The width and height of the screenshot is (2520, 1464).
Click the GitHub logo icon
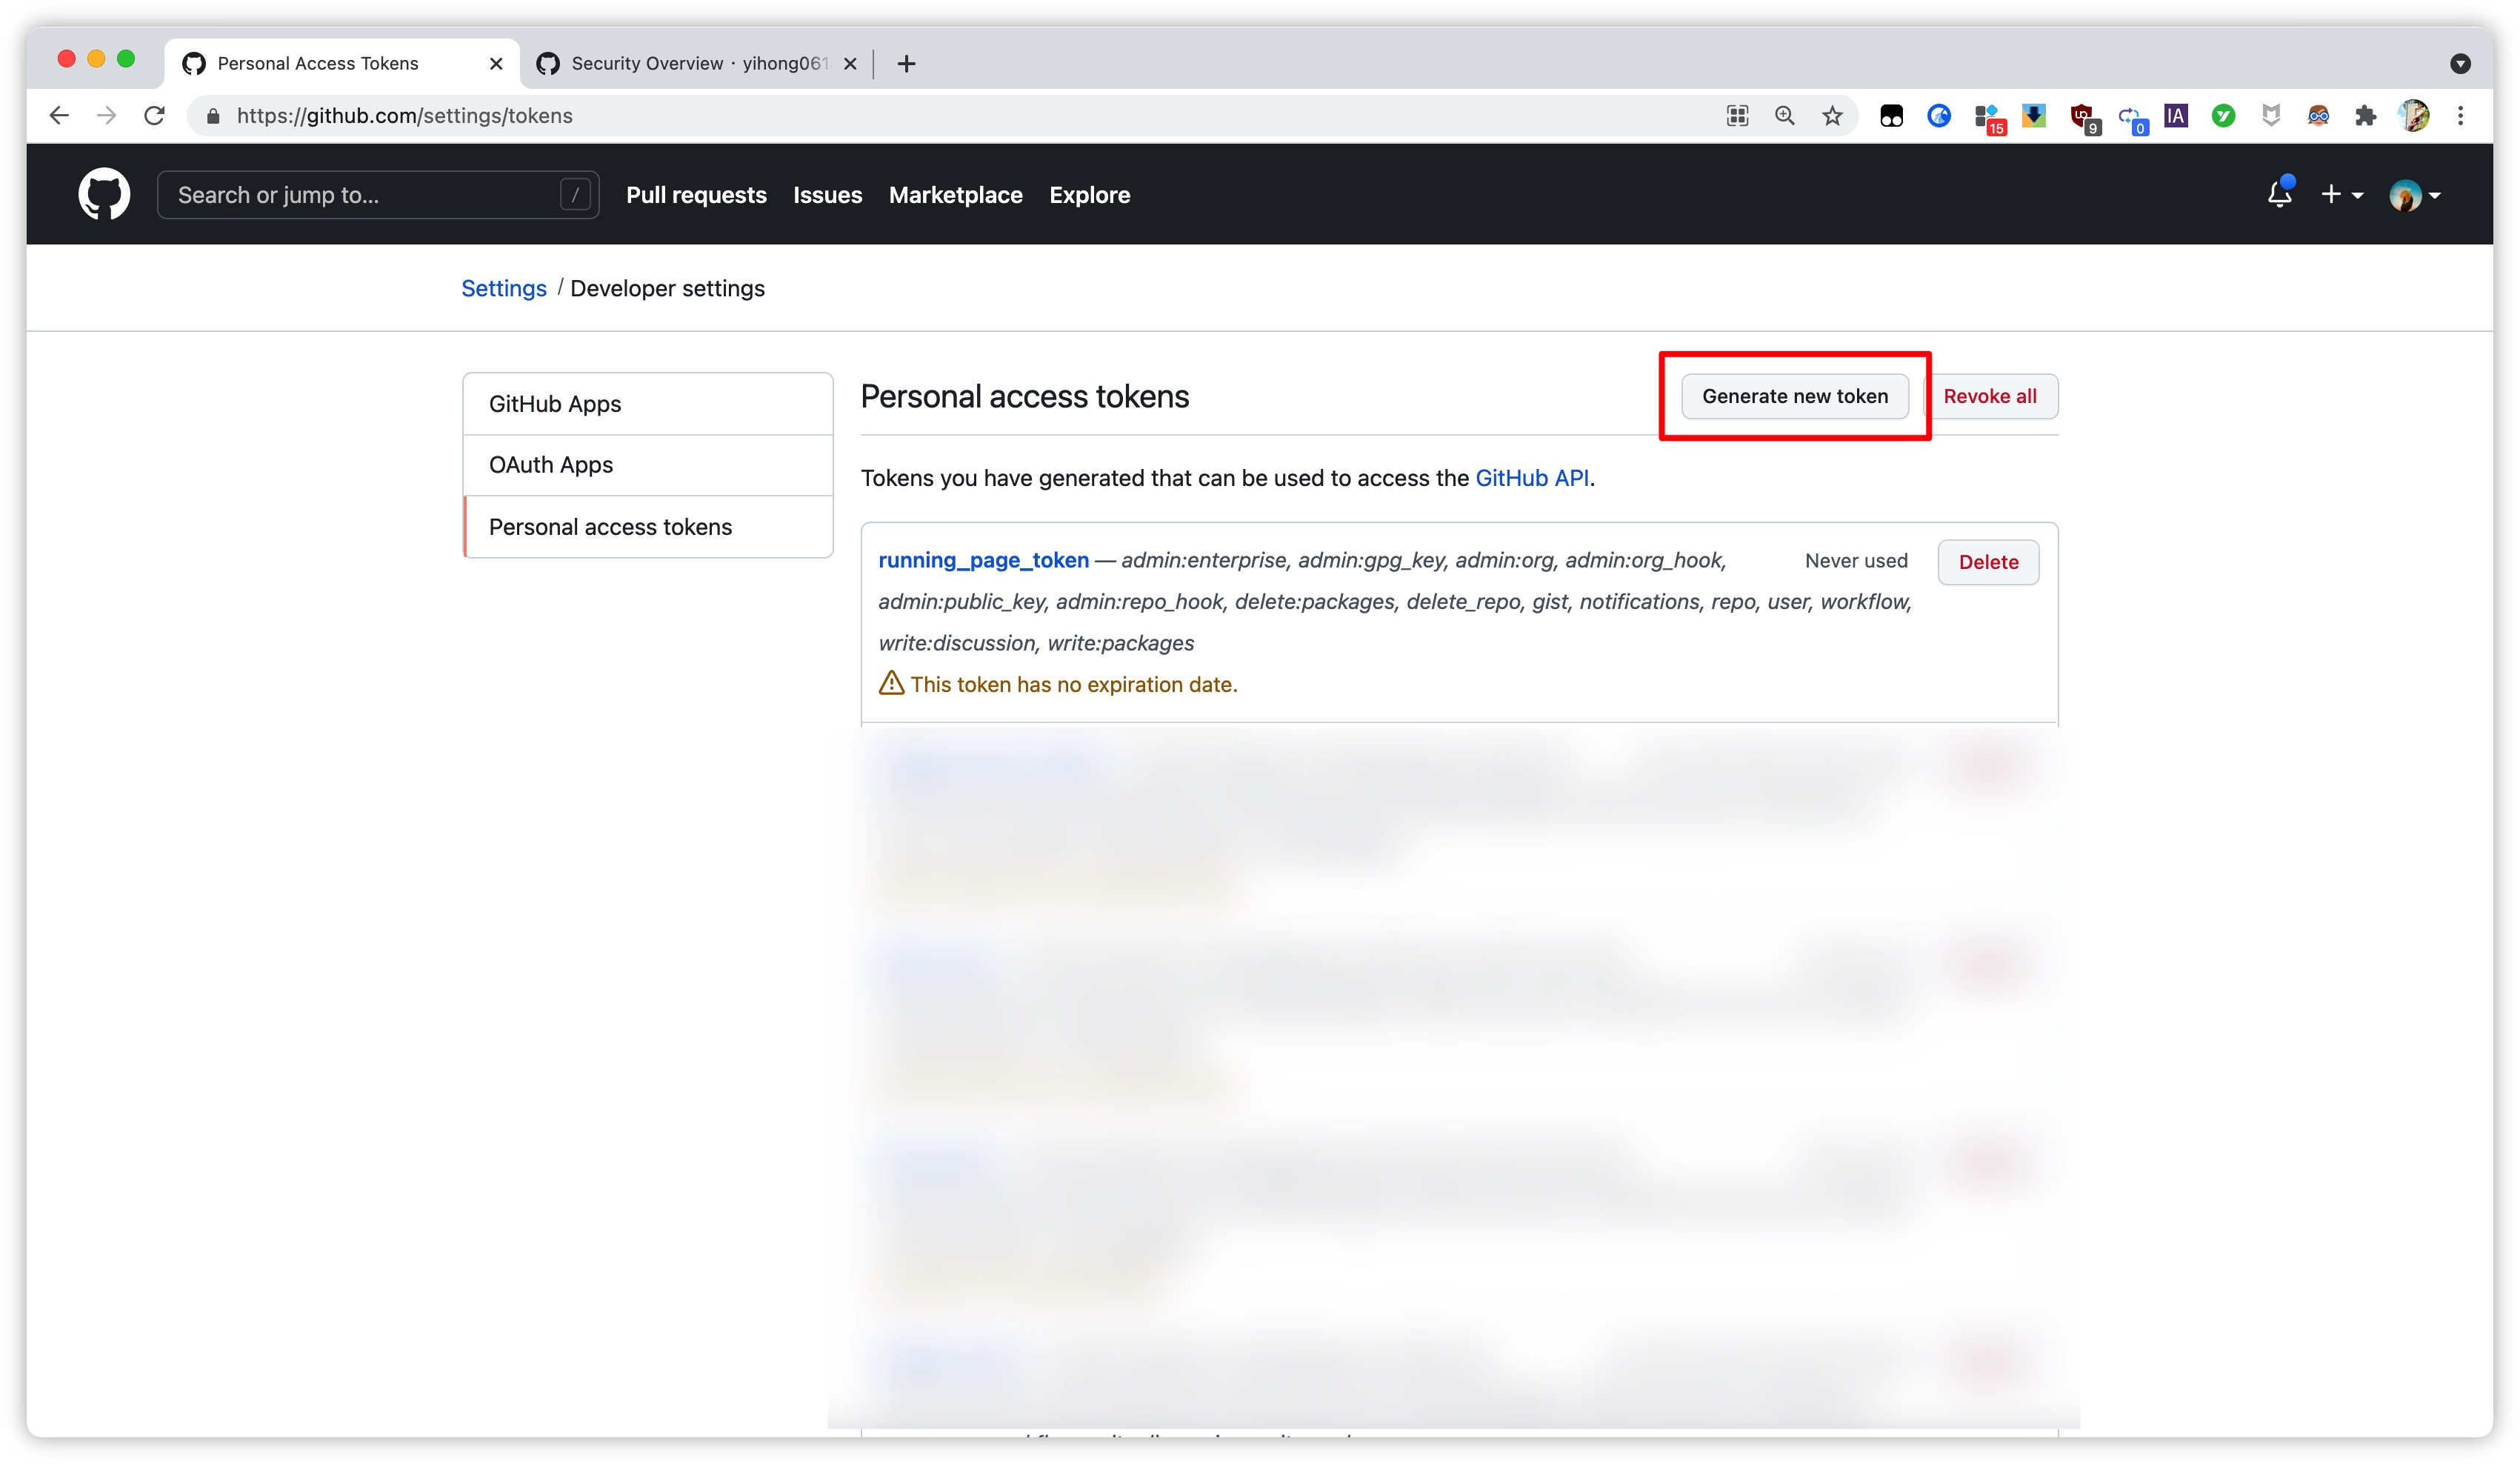tap(104, 193)
